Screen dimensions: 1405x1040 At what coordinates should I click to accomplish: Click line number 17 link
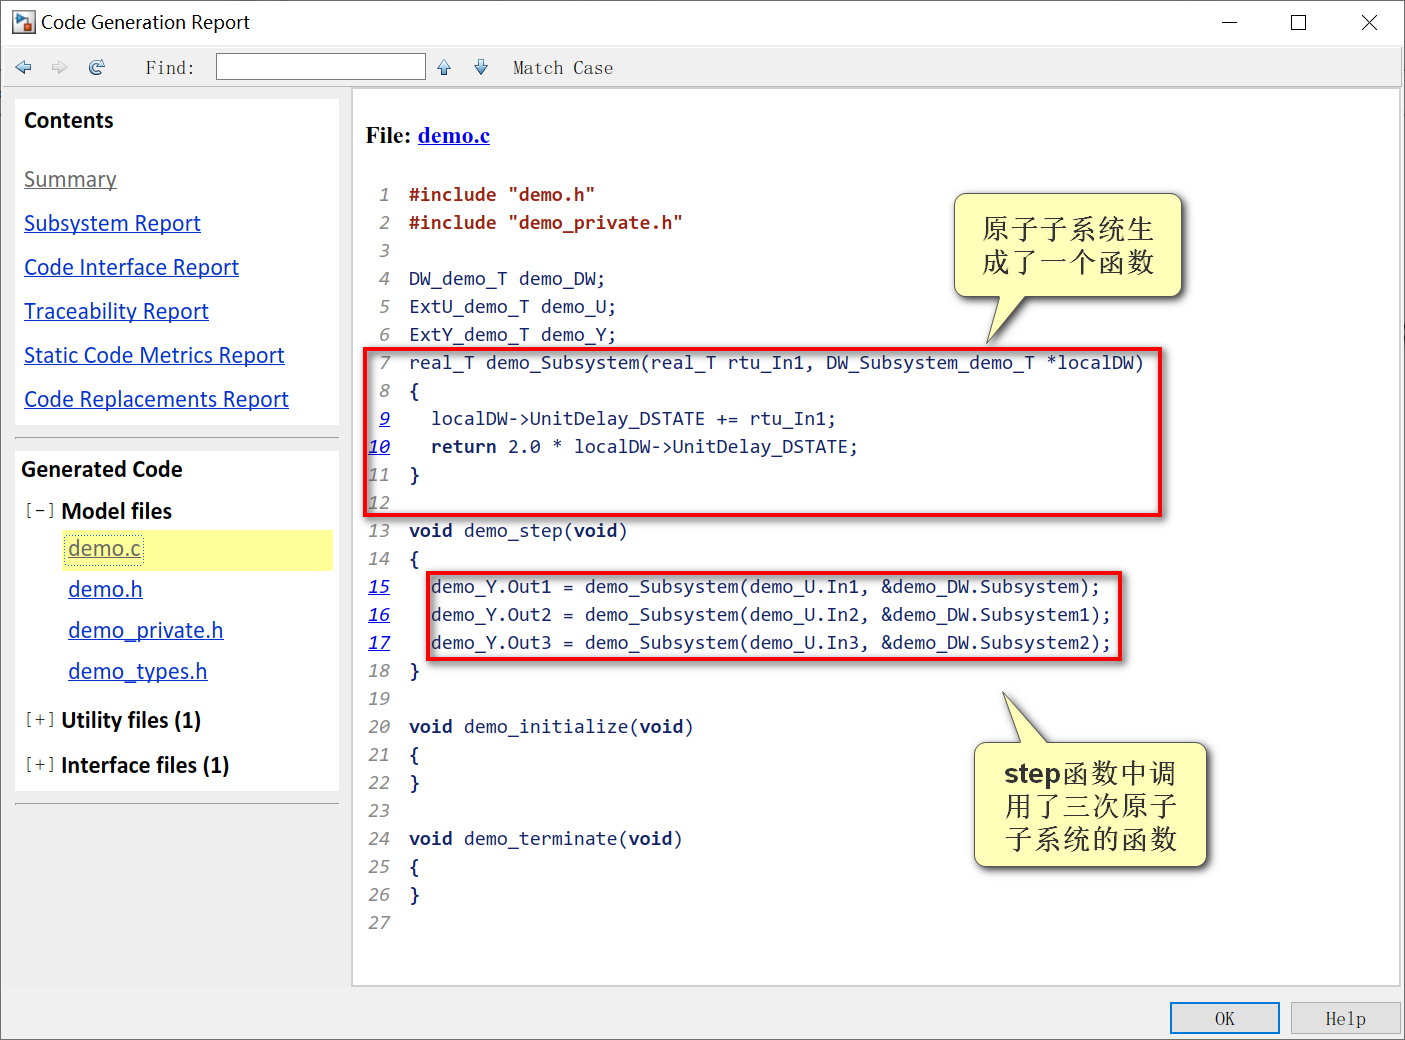[x=379, y=643]
